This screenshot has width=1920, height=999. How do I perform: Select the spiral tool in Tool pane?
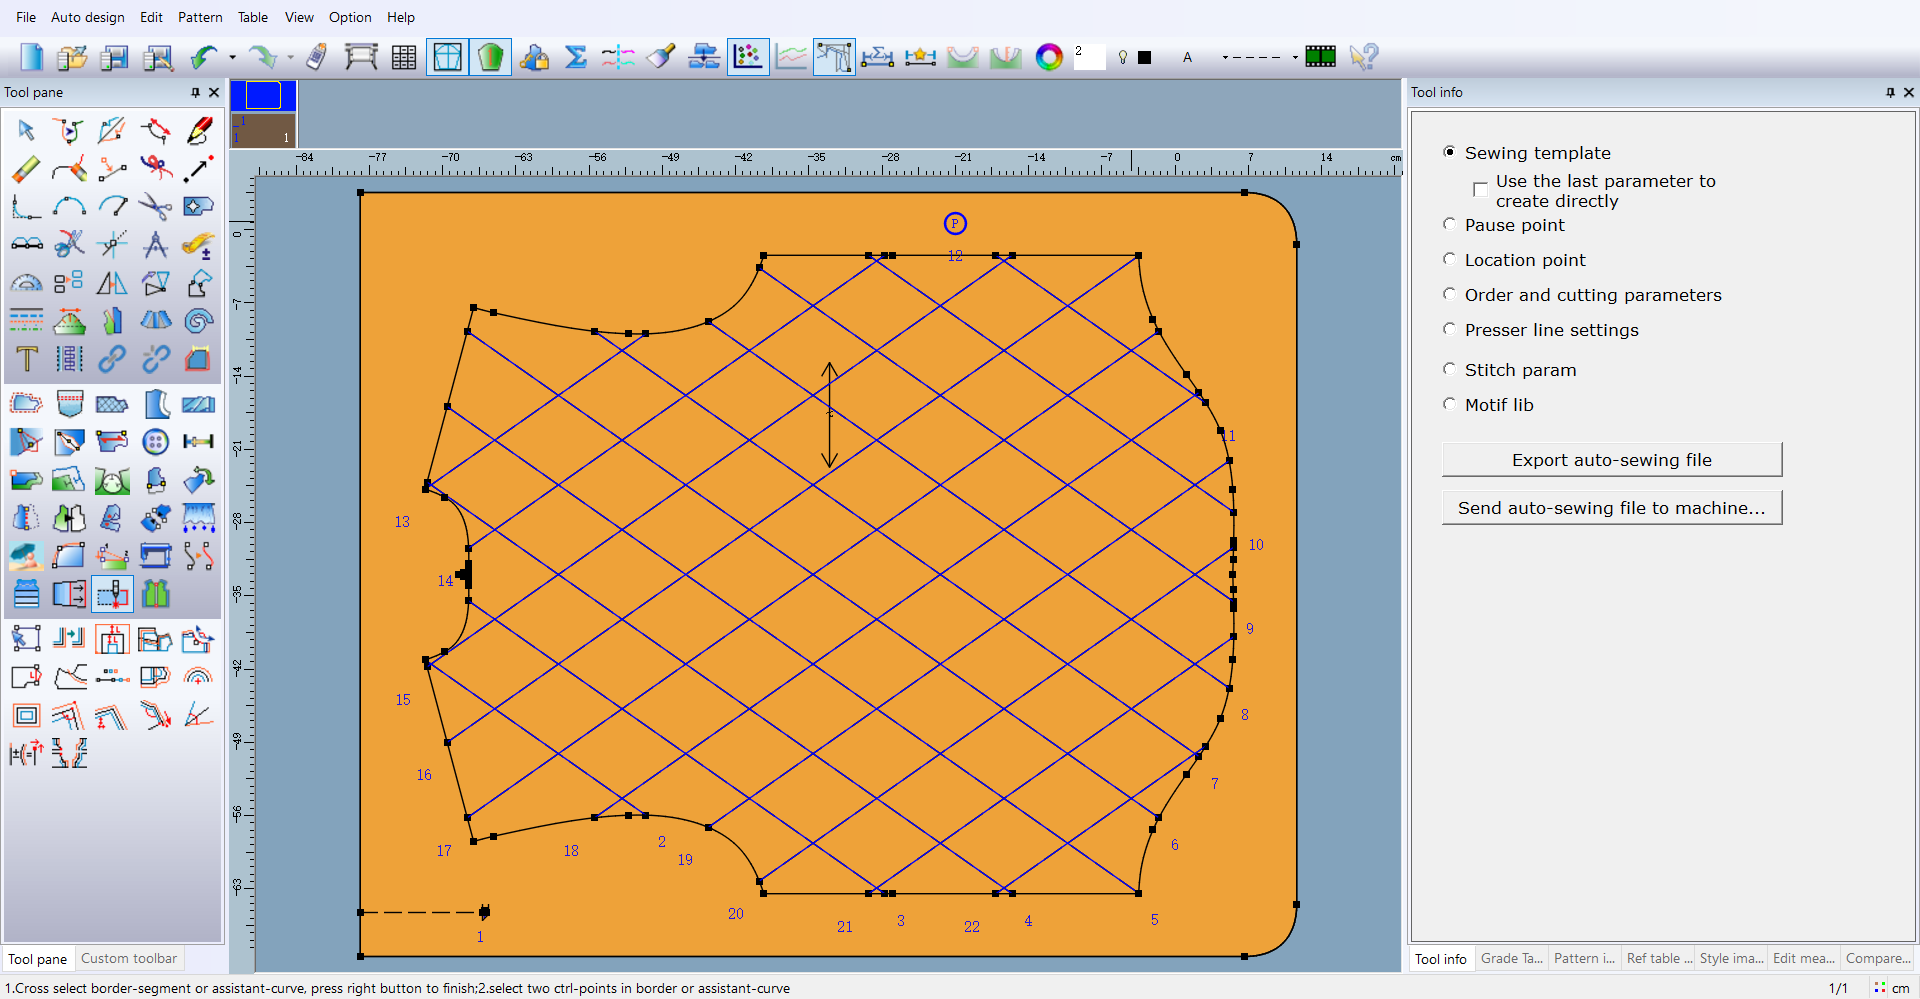(x=199, y=320)
